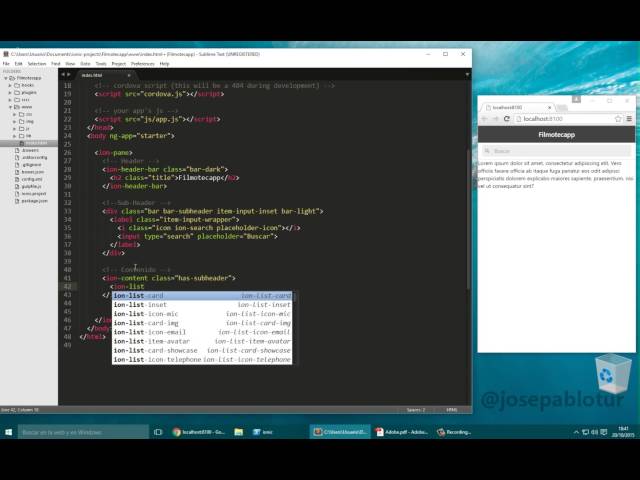The width and height of the screenshot is (640, 480).
Task: Go forward in the Chrome window
Action: click(x=496, y=119)
